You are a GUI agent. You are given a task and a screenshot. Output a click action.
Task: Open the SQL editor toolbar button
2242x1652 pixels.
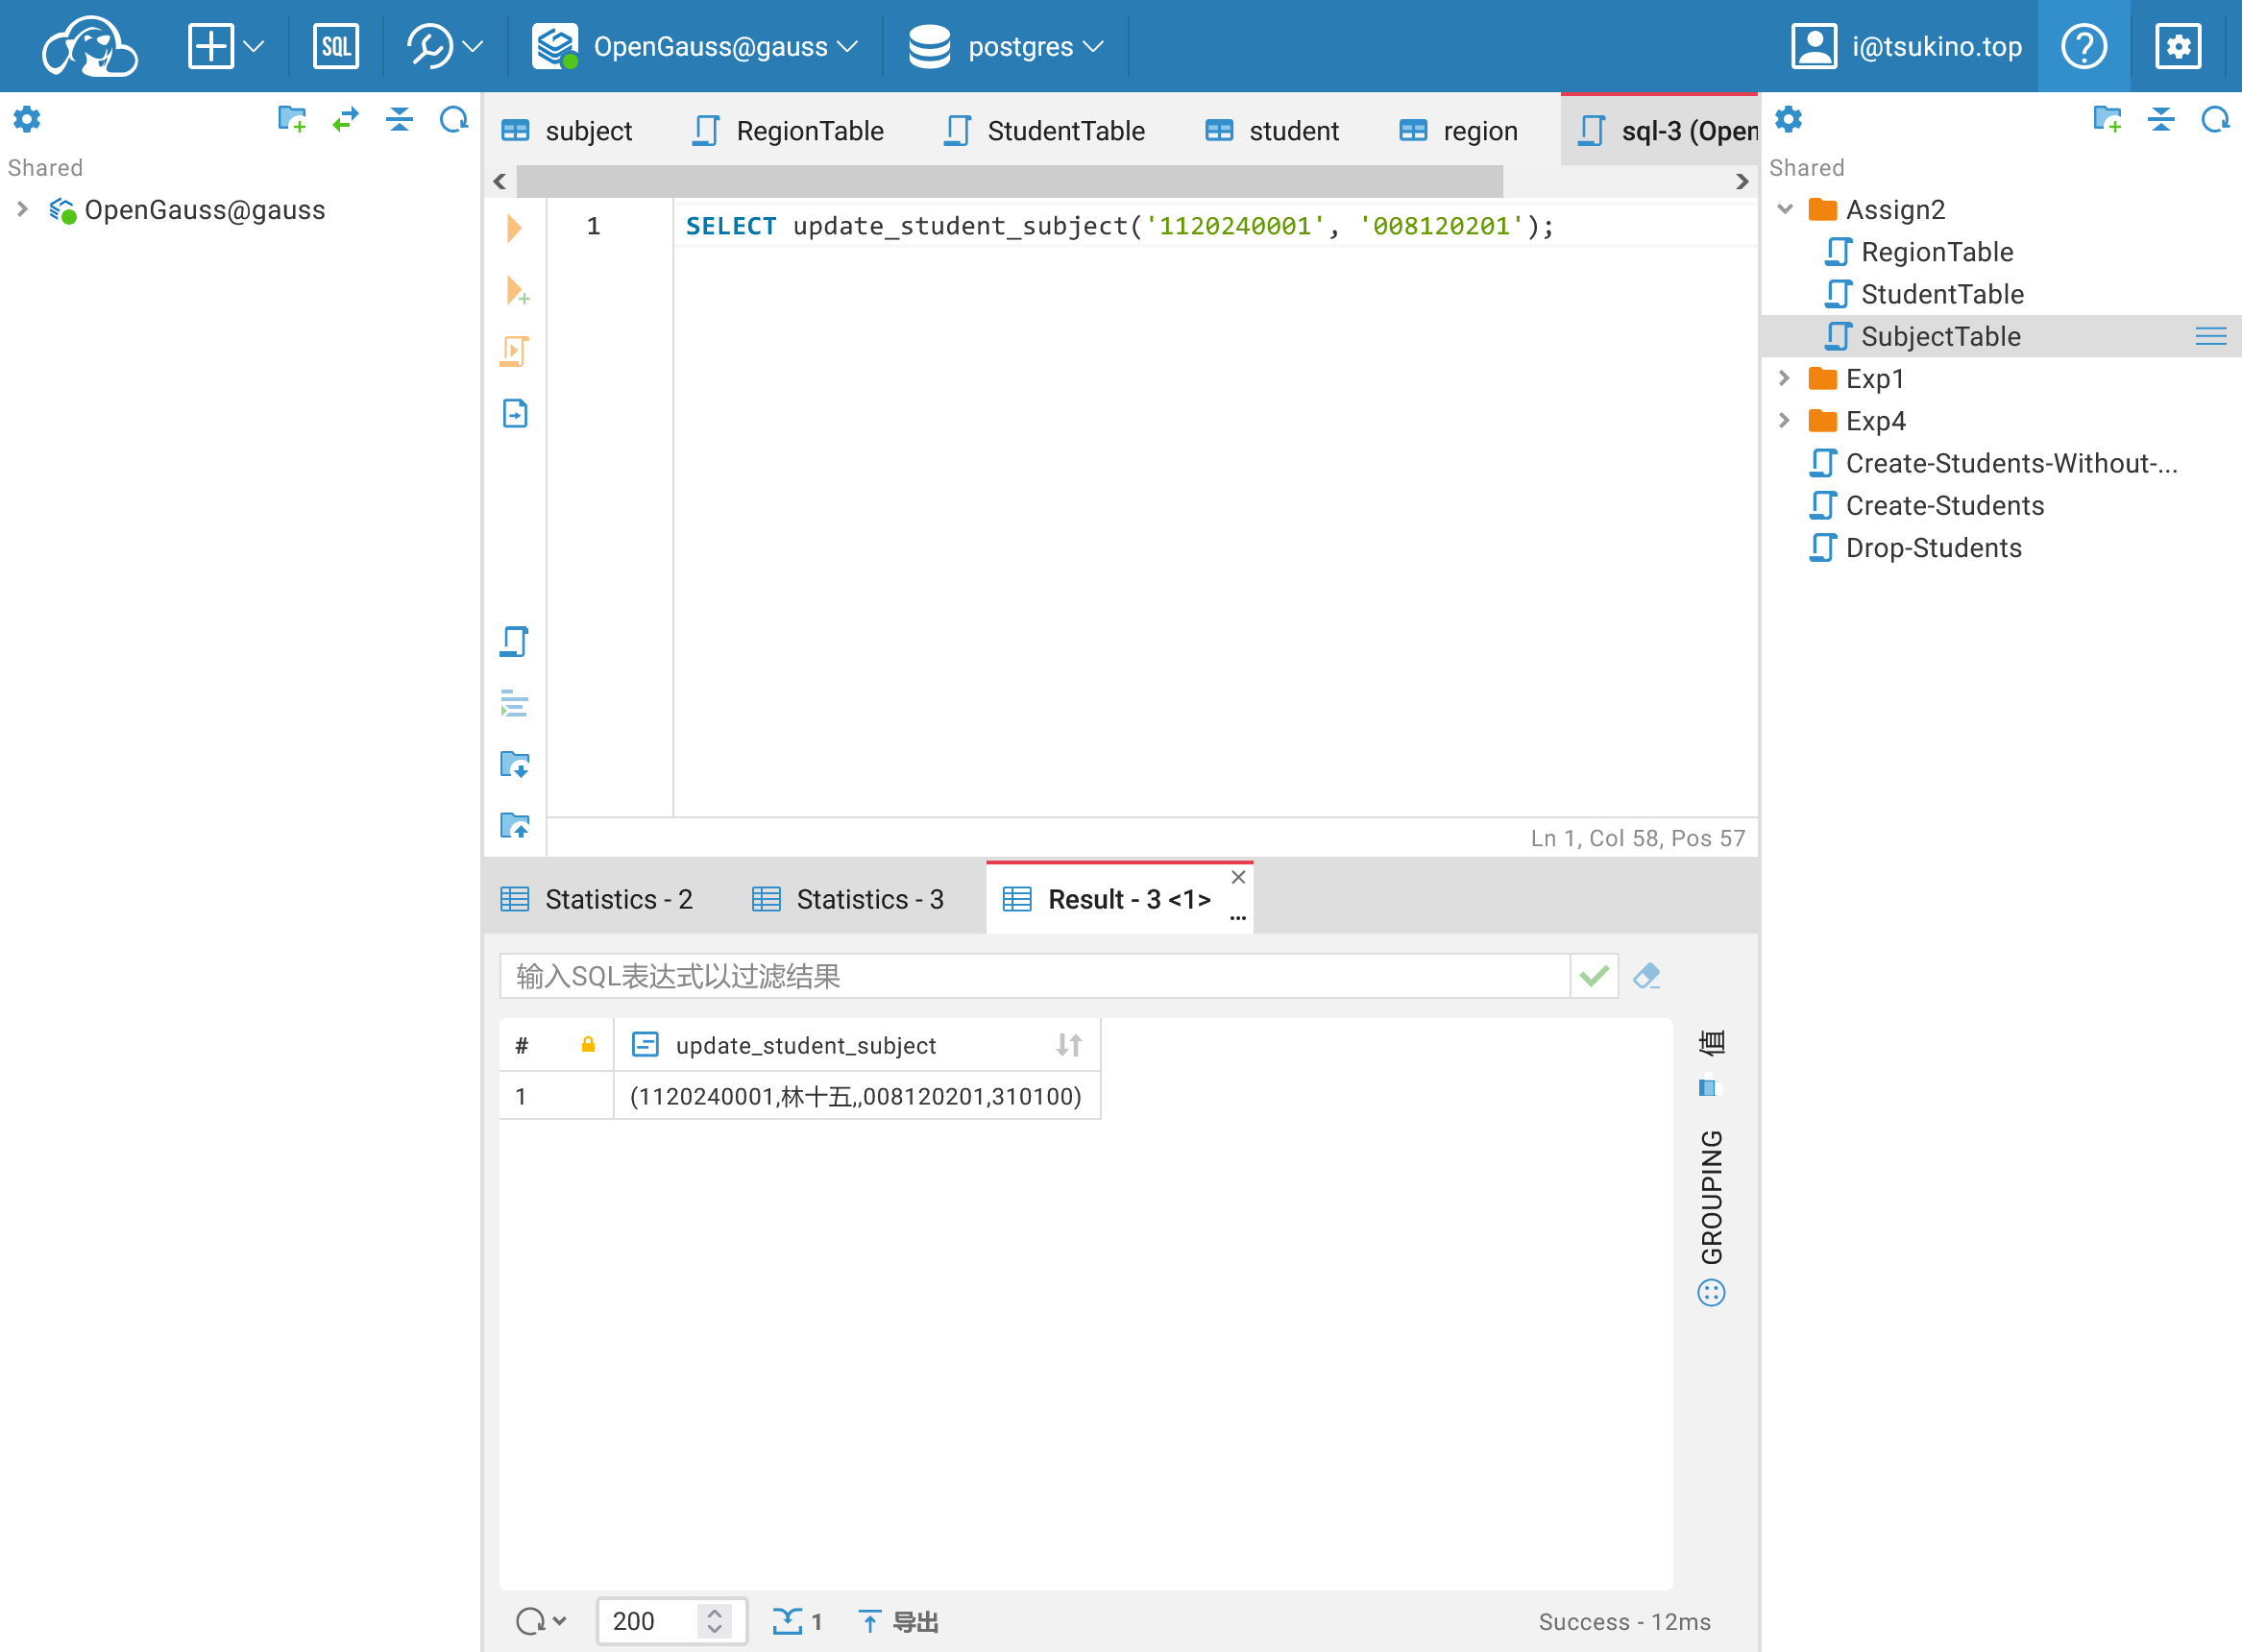335,46
